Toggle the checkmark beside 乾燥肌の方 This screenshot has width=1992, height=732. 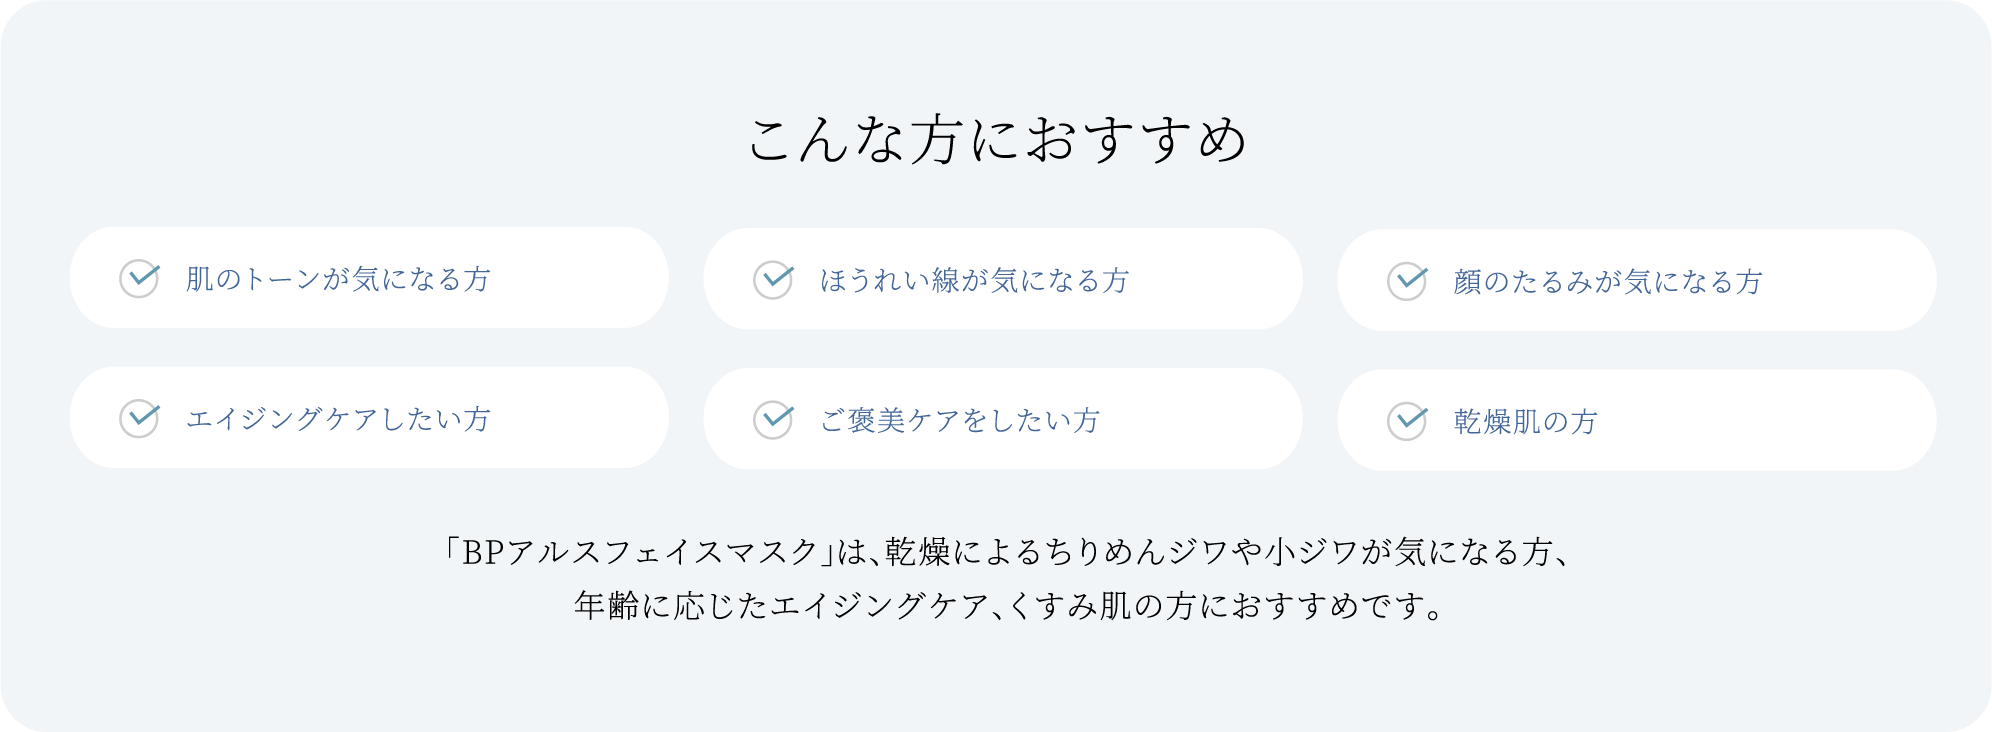point(1407,421)
